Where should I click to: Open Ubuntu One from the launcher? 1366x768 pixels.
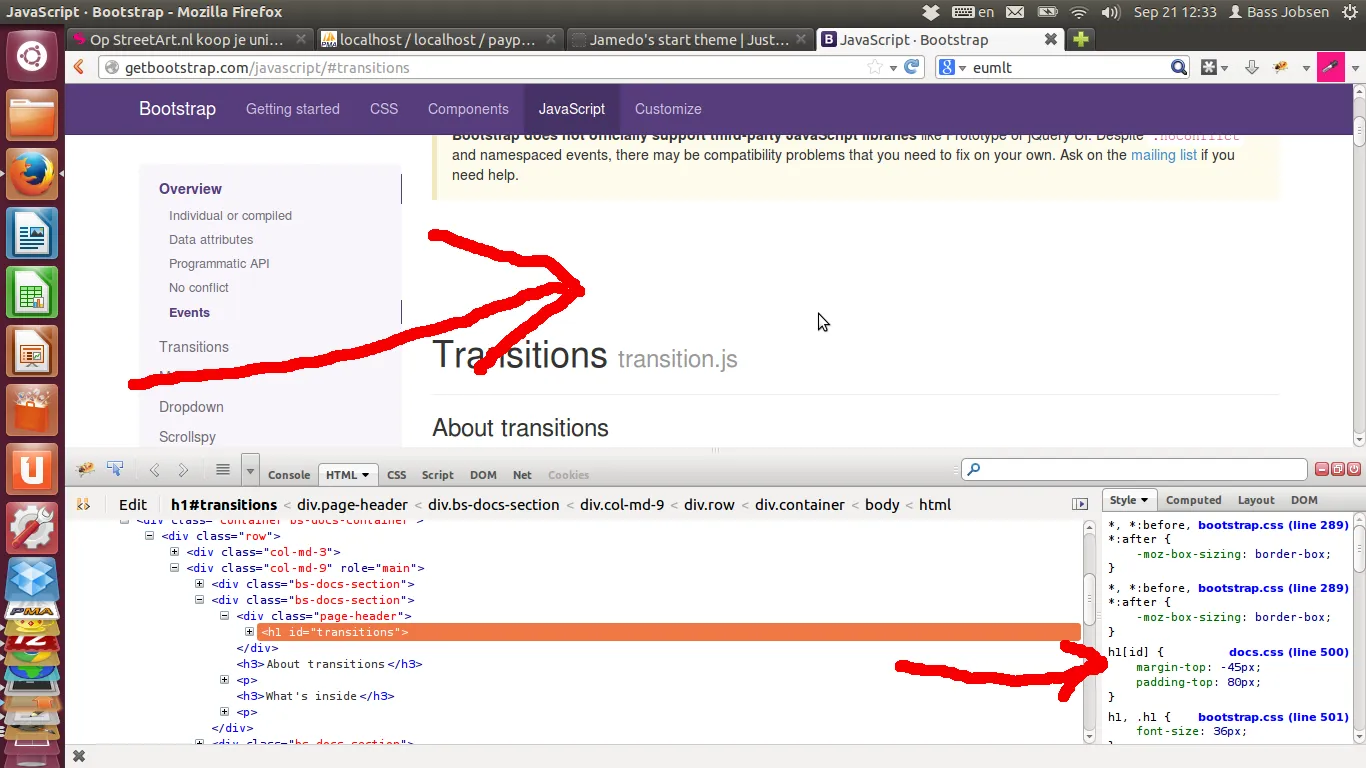pyautogui.click(x=32, y=470)
